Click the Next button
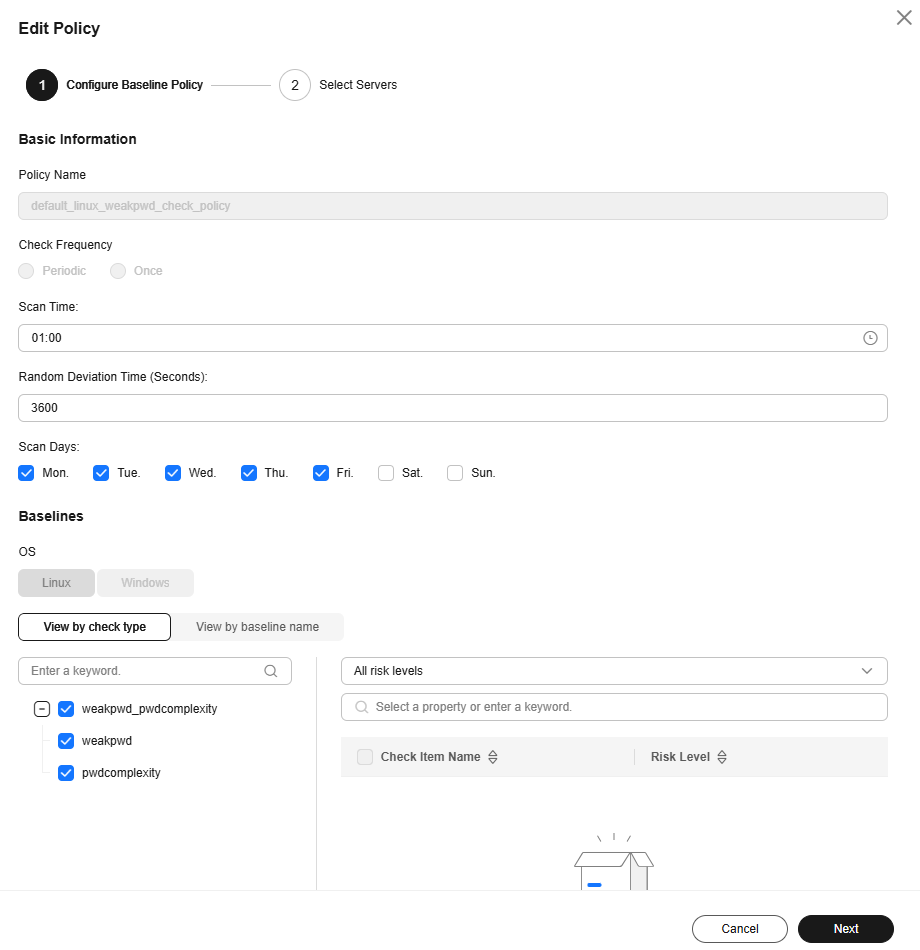Screen dimensions: 920x950 pyautogui.click(x=845, y=929)
